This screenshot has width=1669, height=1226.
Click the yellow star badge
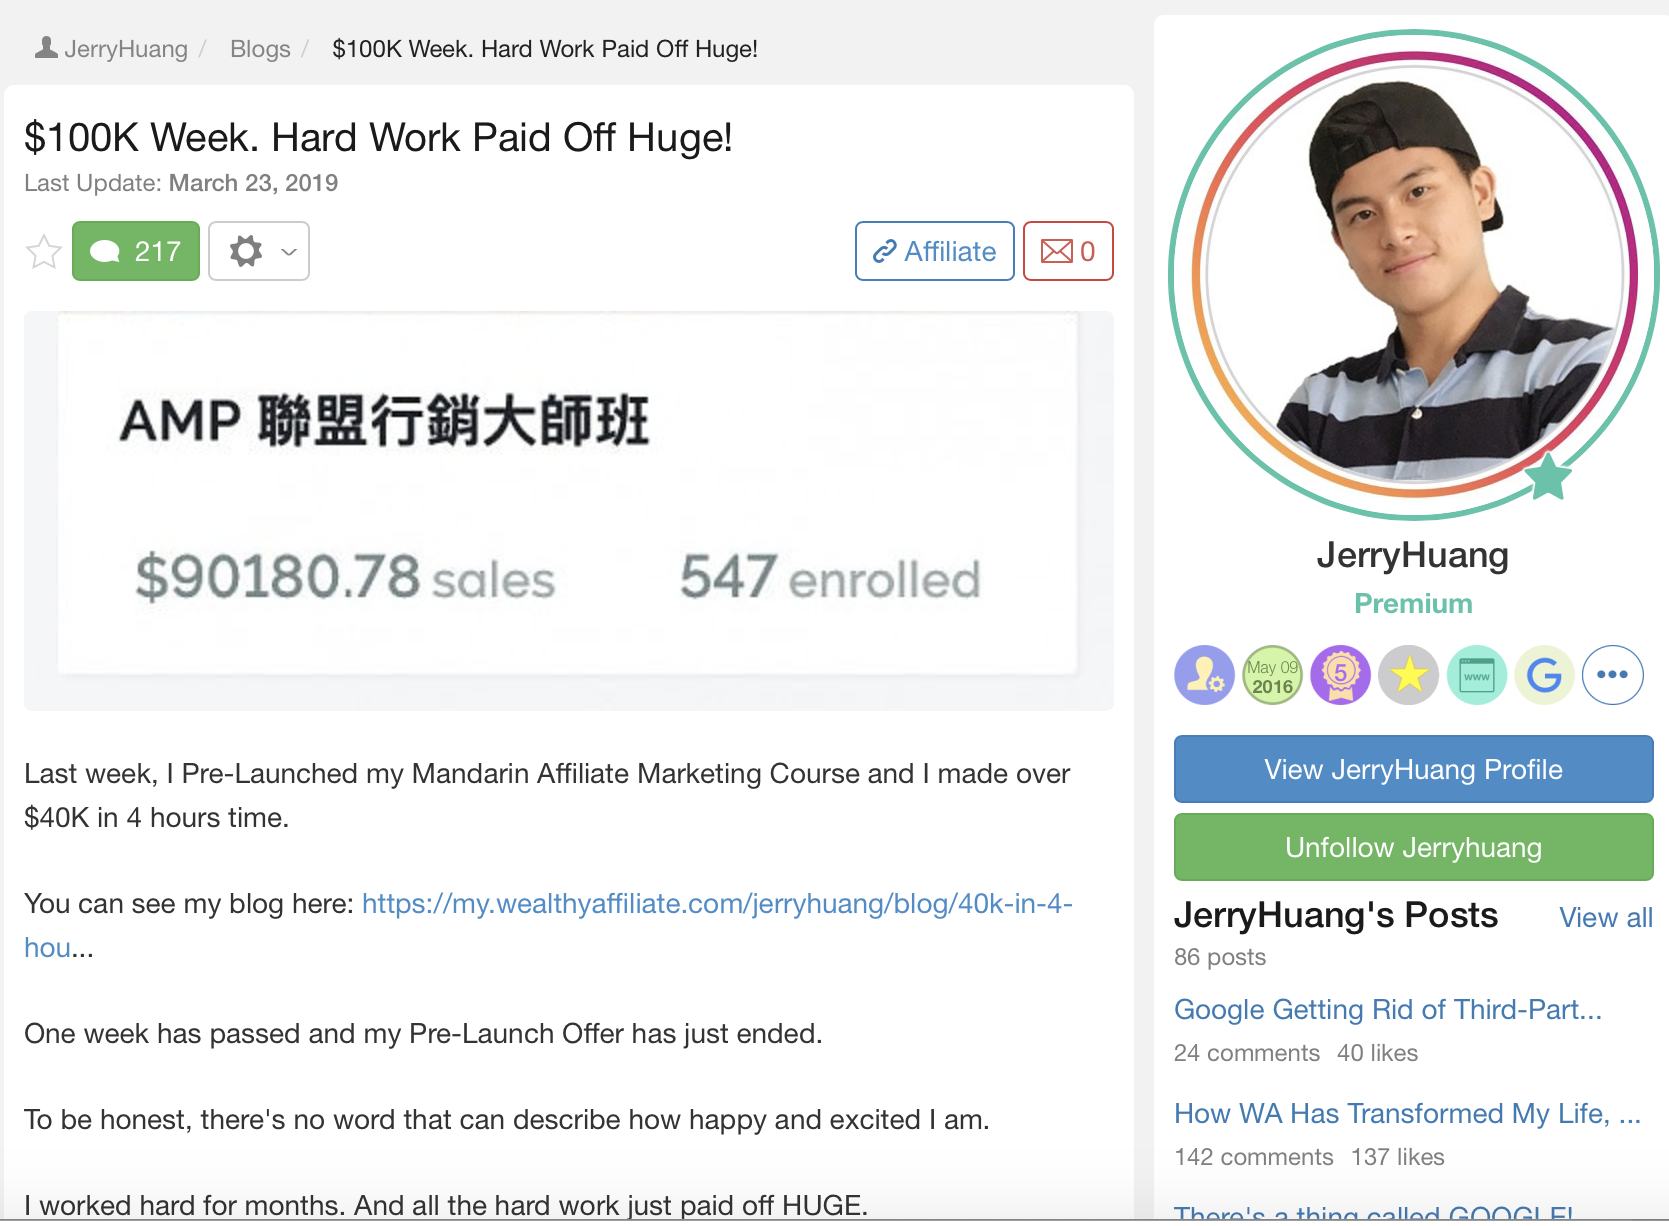click(x=1408, y=675)
